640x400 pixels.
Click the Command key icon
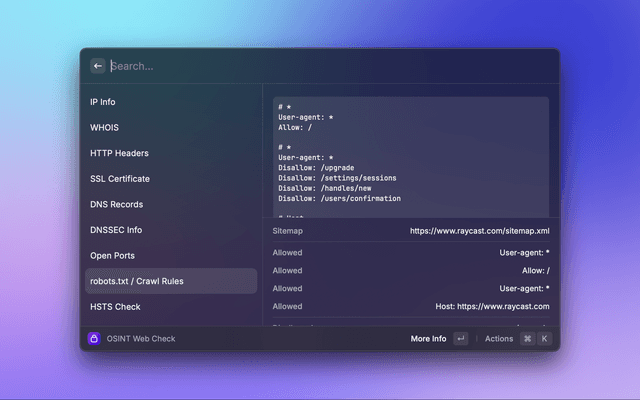[527, 339]
